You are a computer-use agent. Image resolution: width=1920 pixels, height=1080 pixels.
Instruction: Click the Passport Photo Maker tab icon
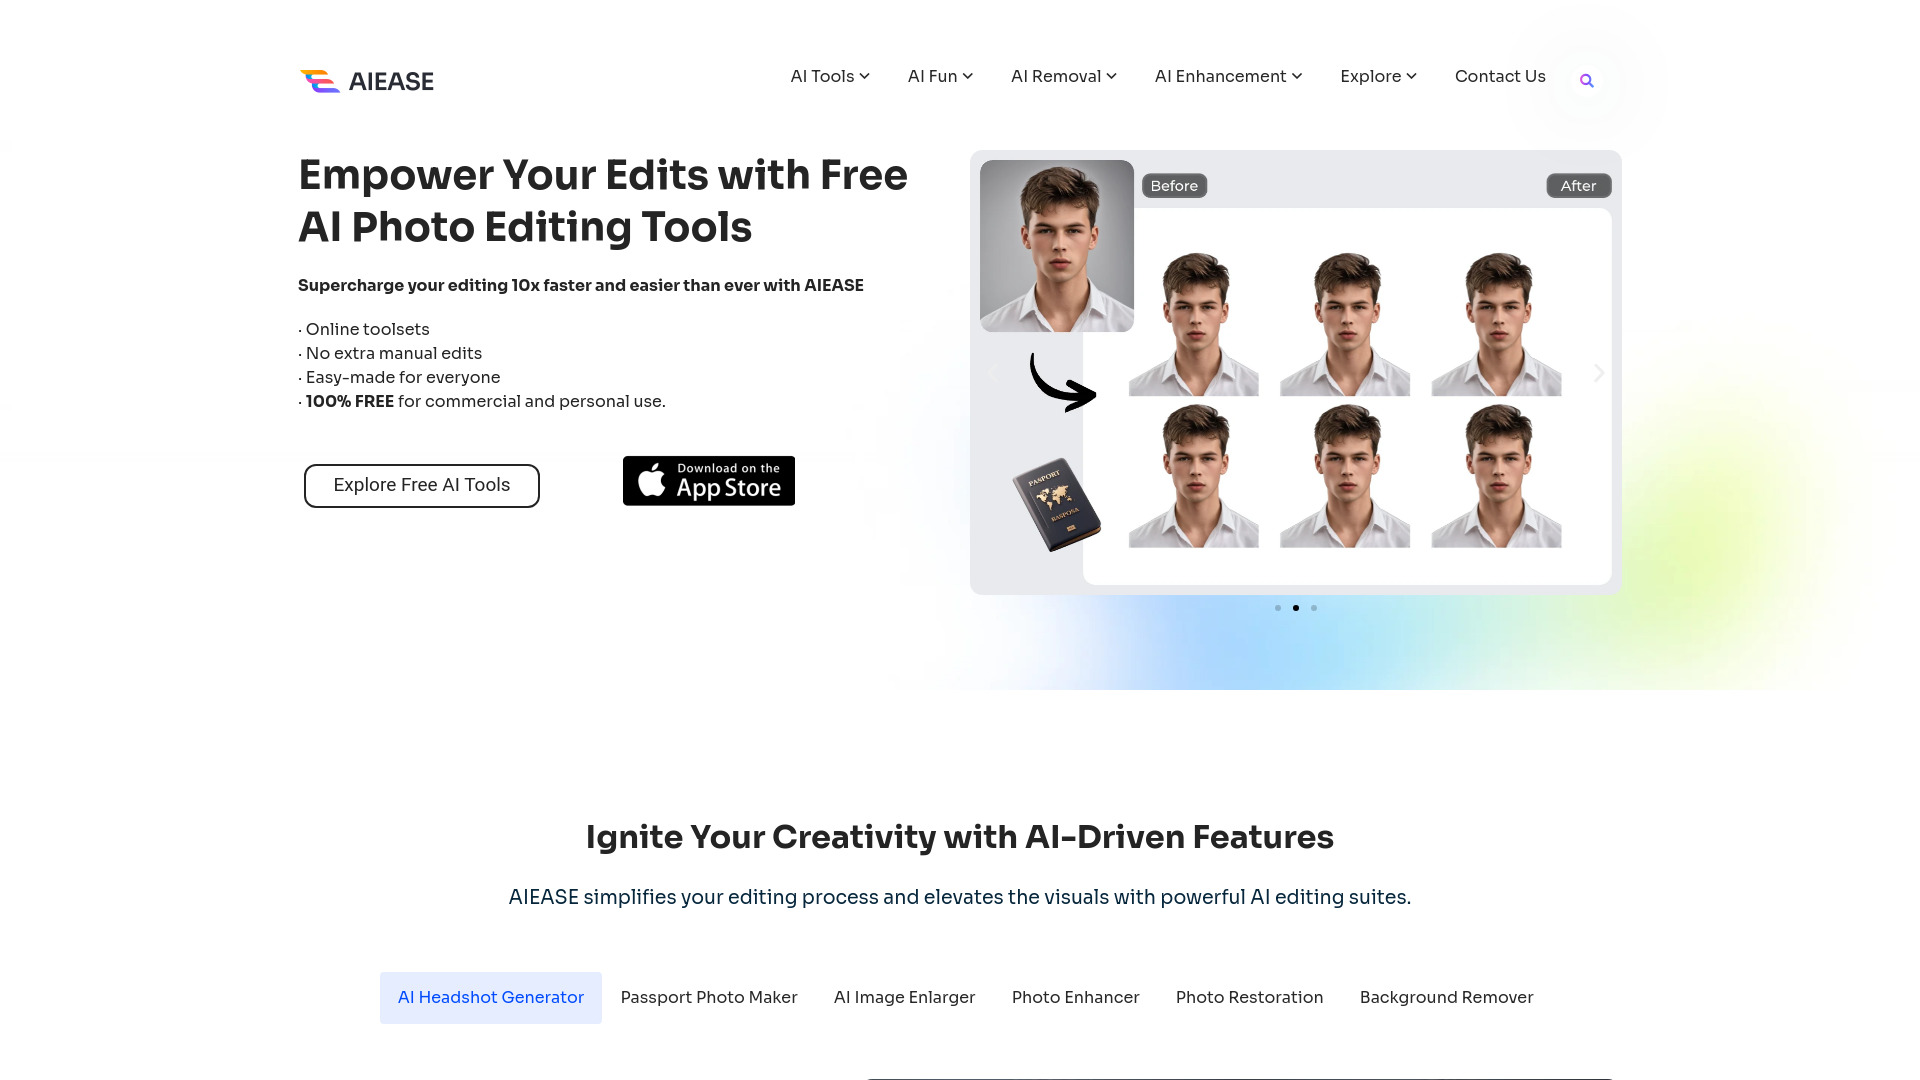[x=708, y=997]
